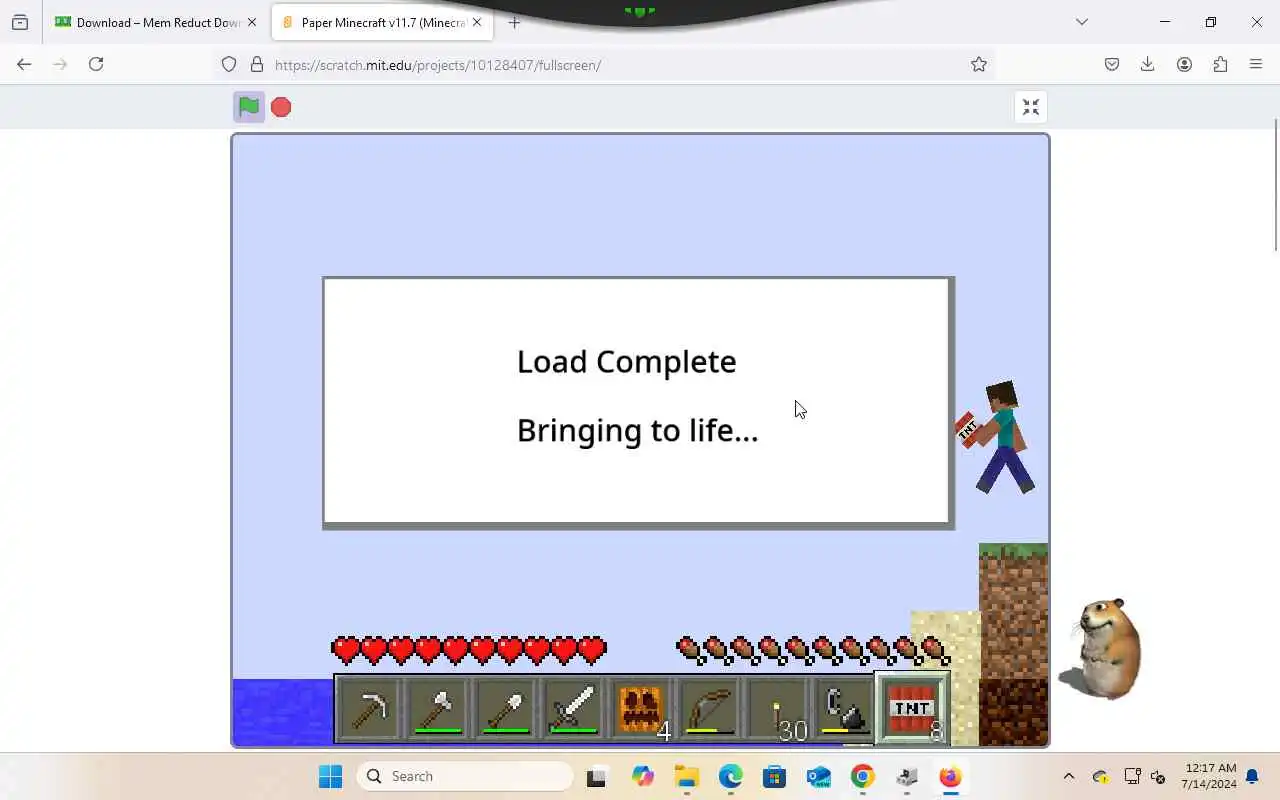Close the Paper Minecraft tab
This screenshot has width=1280, height=800.
[x=478, y=22]
